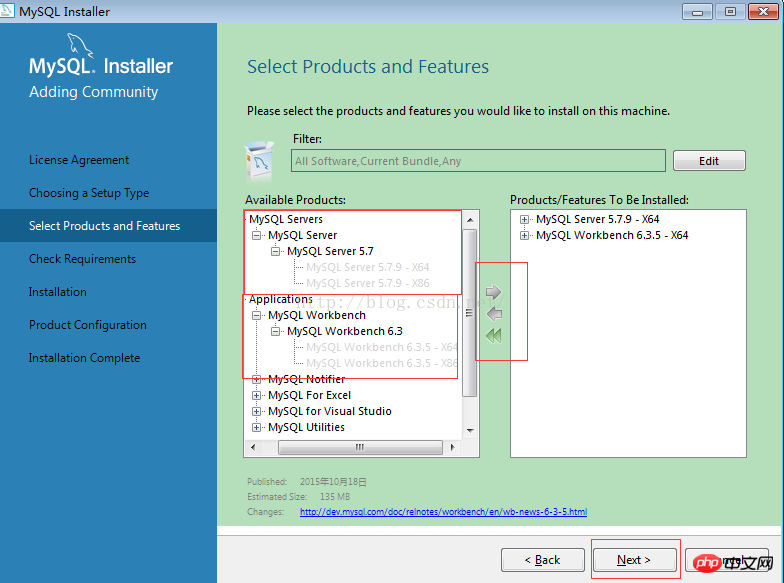
Task: Close the MySQL Installer window
Action: point(763,11)
